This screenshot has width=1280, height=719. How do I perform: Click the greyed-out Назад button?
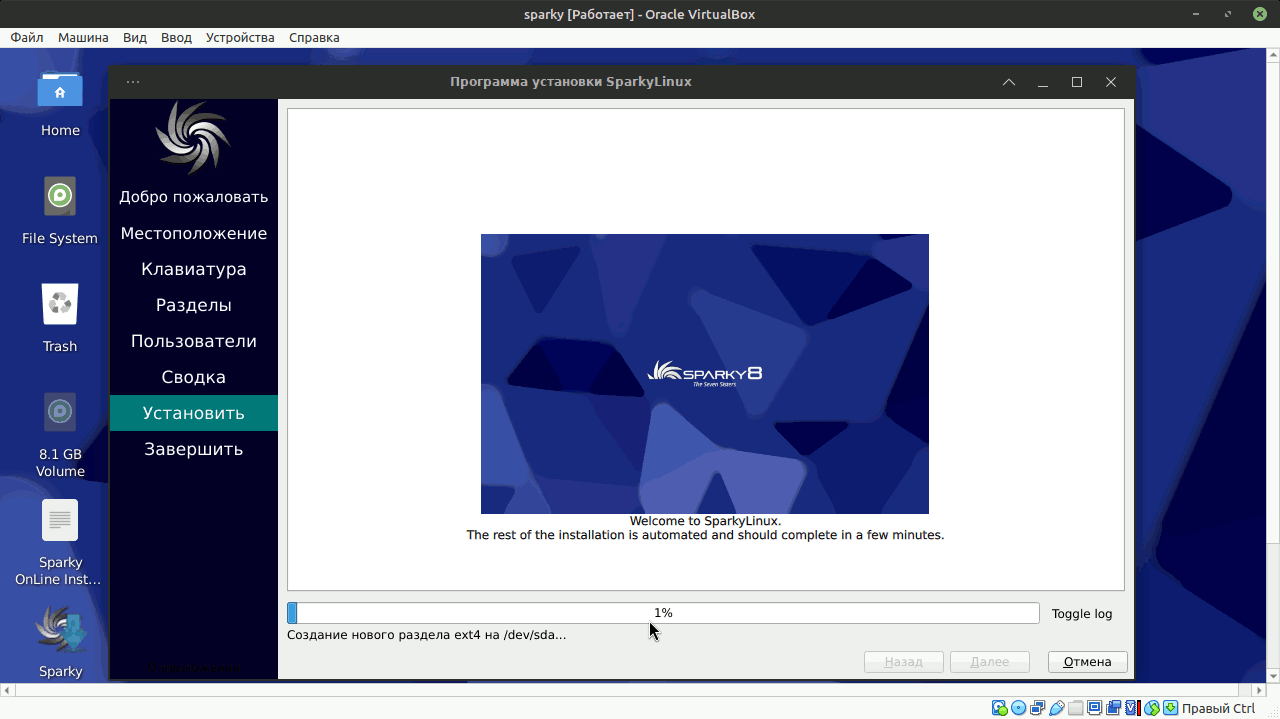coord(904,662)
